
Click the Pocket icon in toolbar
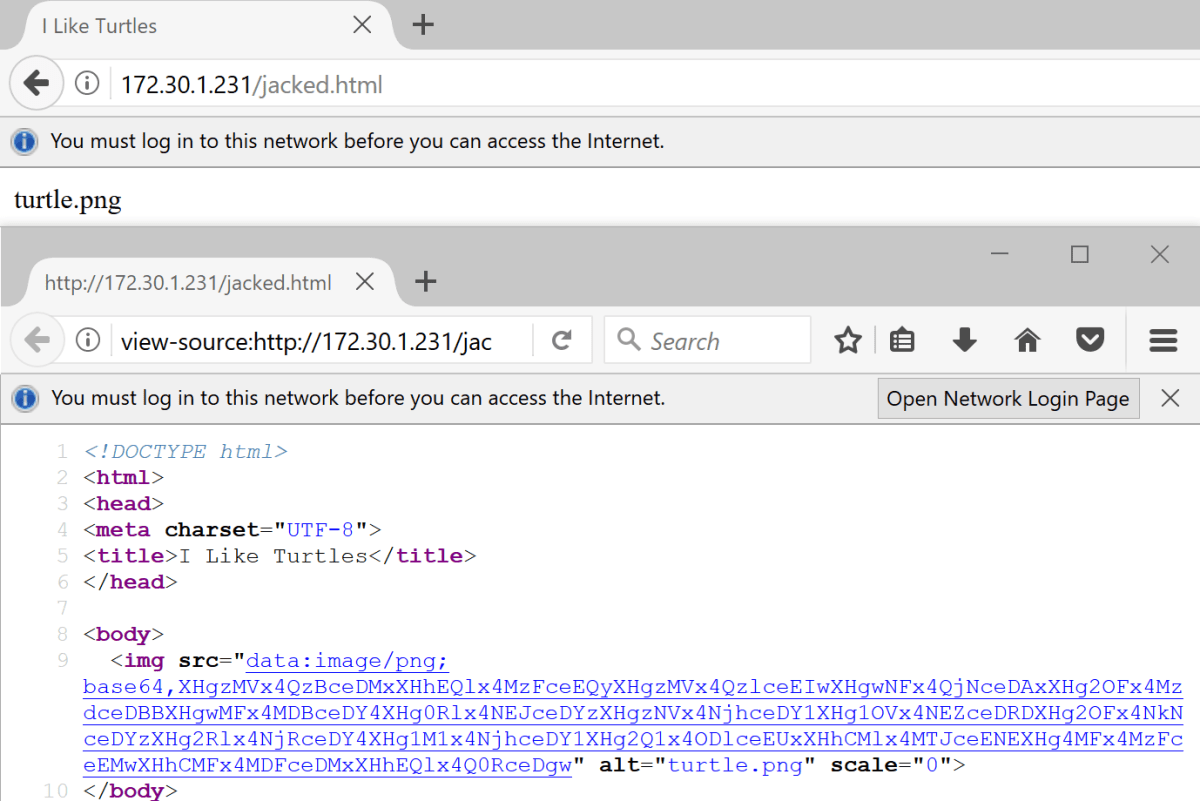click(1089, 341)
